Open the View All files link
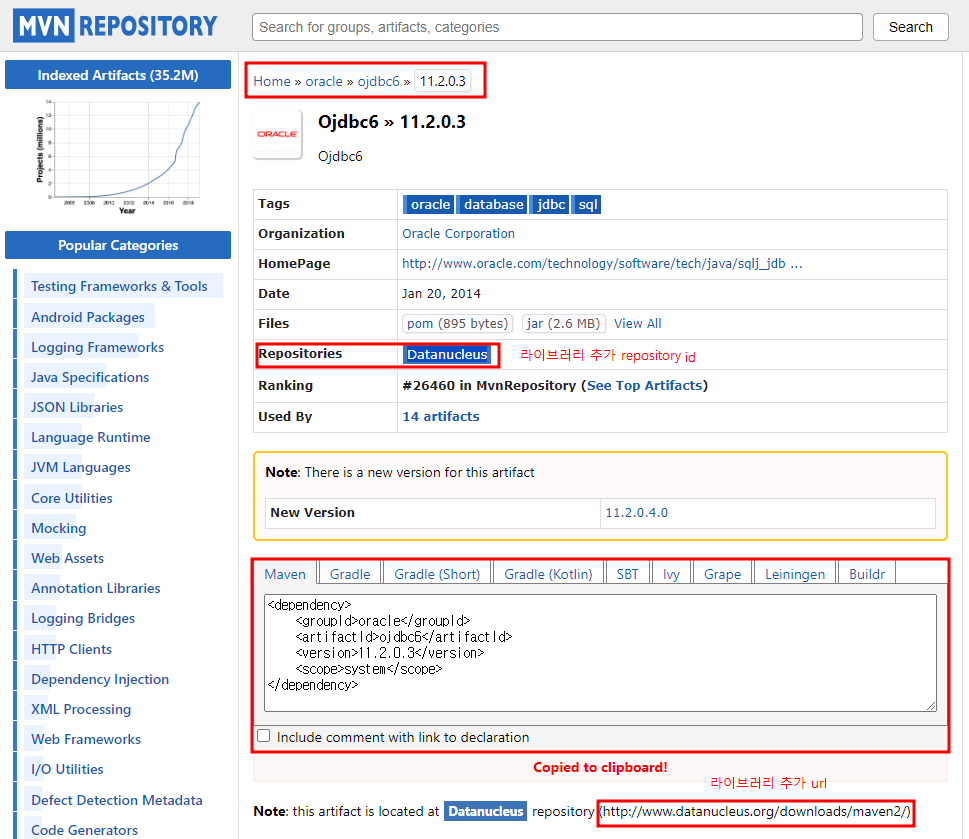The height and width of the screenshot is (839, 969). [637, 324]
